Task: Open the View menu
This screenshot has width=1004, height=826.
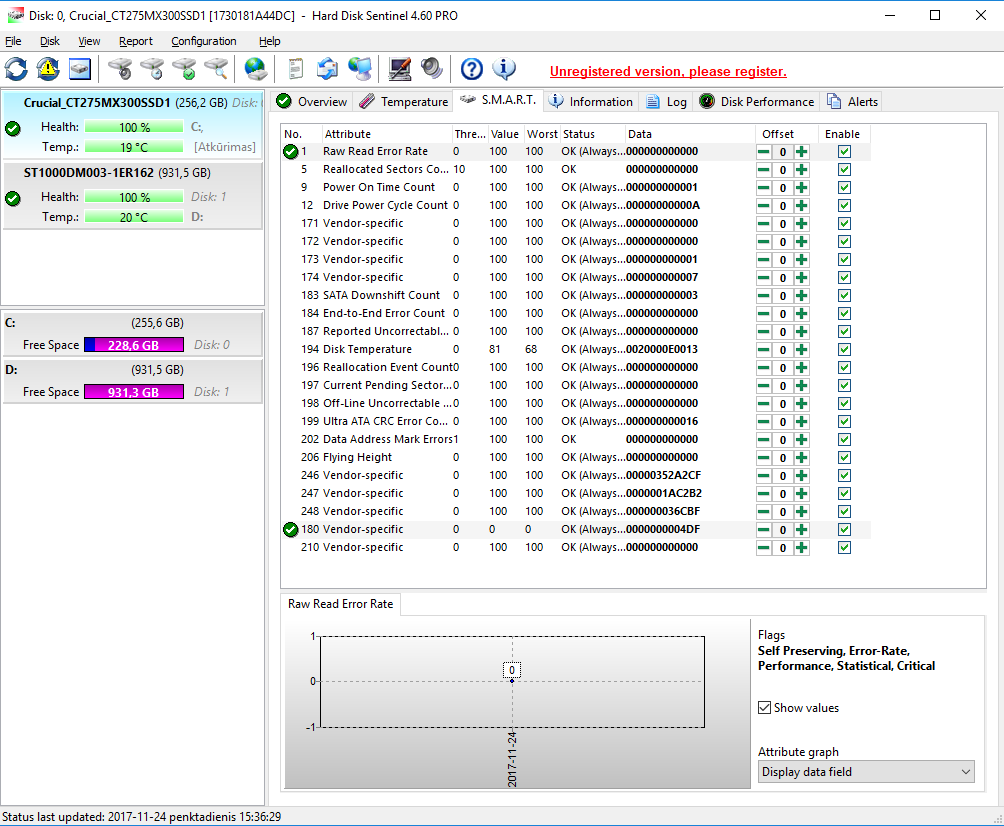Action: (x=89, y=41)
